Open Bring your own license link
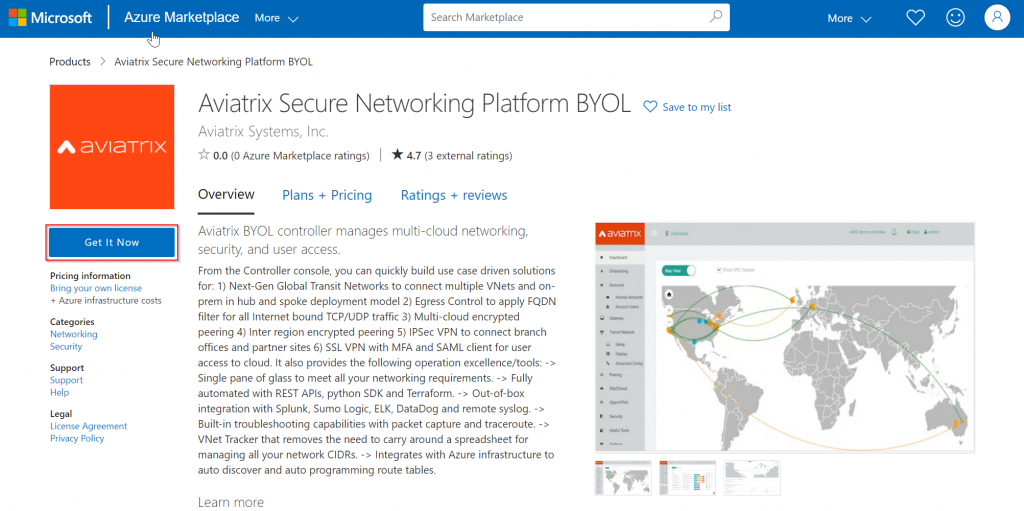 (x=96, y=288)
